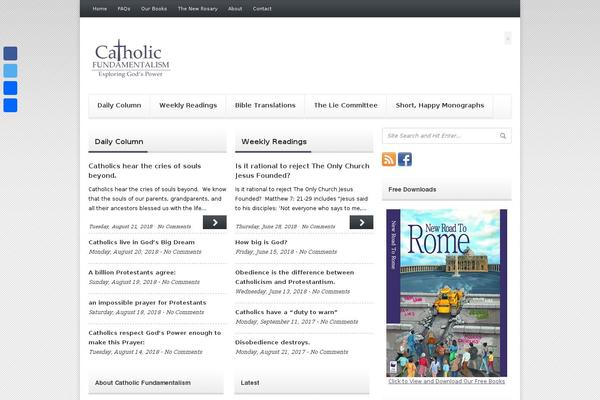
Task: Click arrow button under Weekly Readings excerpt
Action: pyautogui.click(x=361, y=222)
